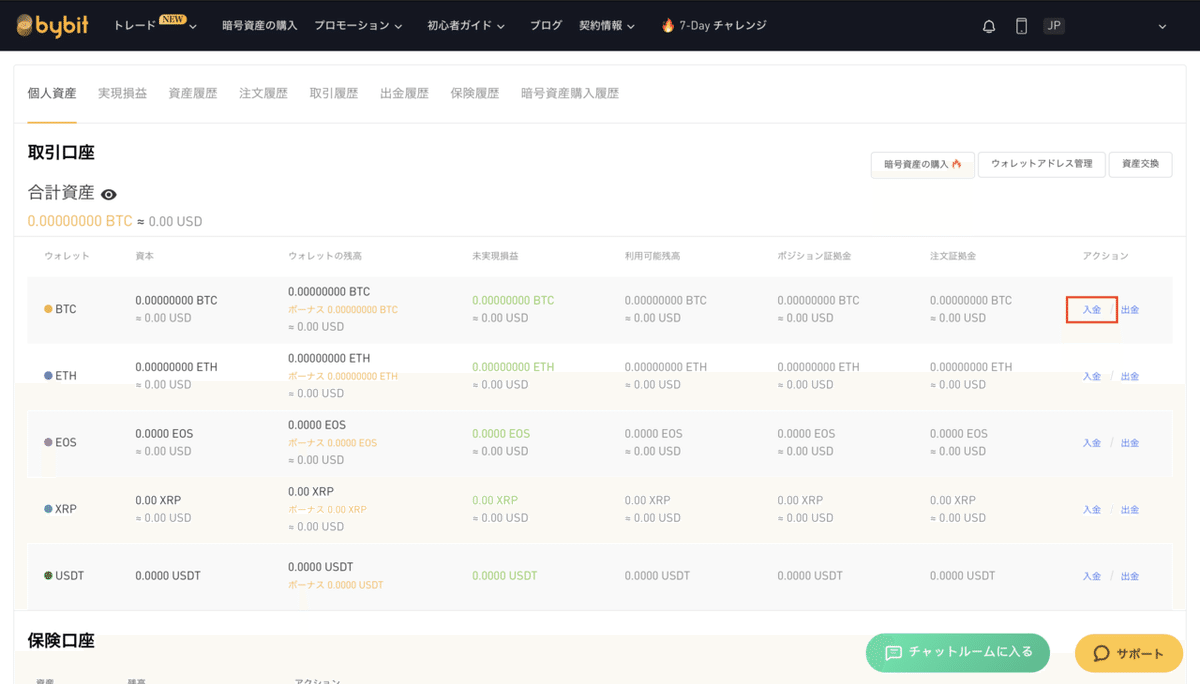Click the ウォレットアドレス管理 button
The image size is (1200, 684).
1042,164
